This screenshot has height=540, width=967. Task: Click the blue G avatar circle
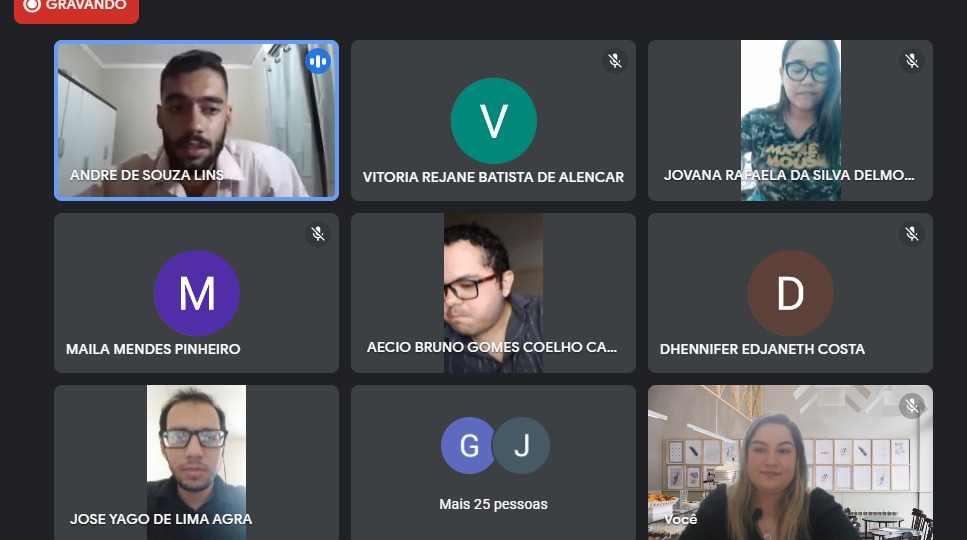(x=468, y=445)
